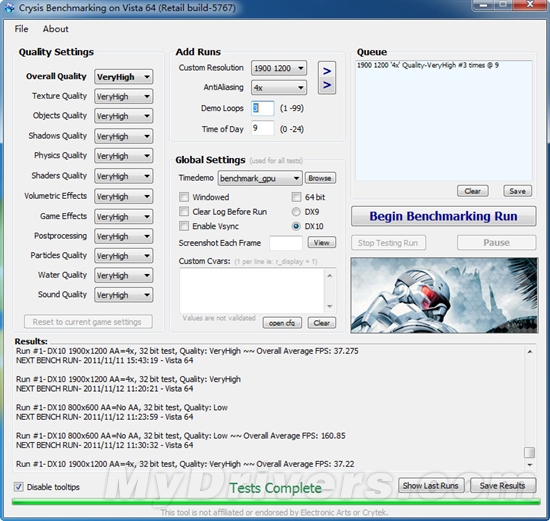Enable Vsync checkbox
This screenshot has width=550, height=521.
pyautogui.click(x=184, y=226)
